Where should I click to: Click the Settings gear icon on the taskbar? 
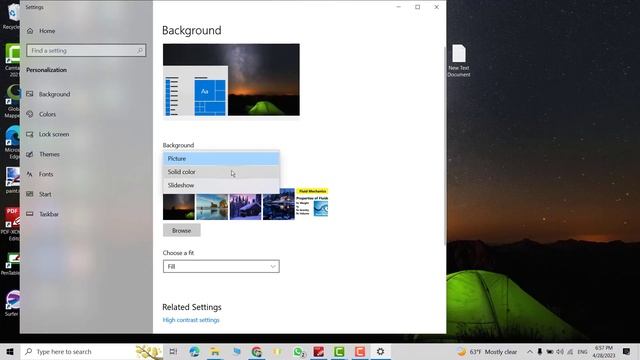[x=380, y=351]
